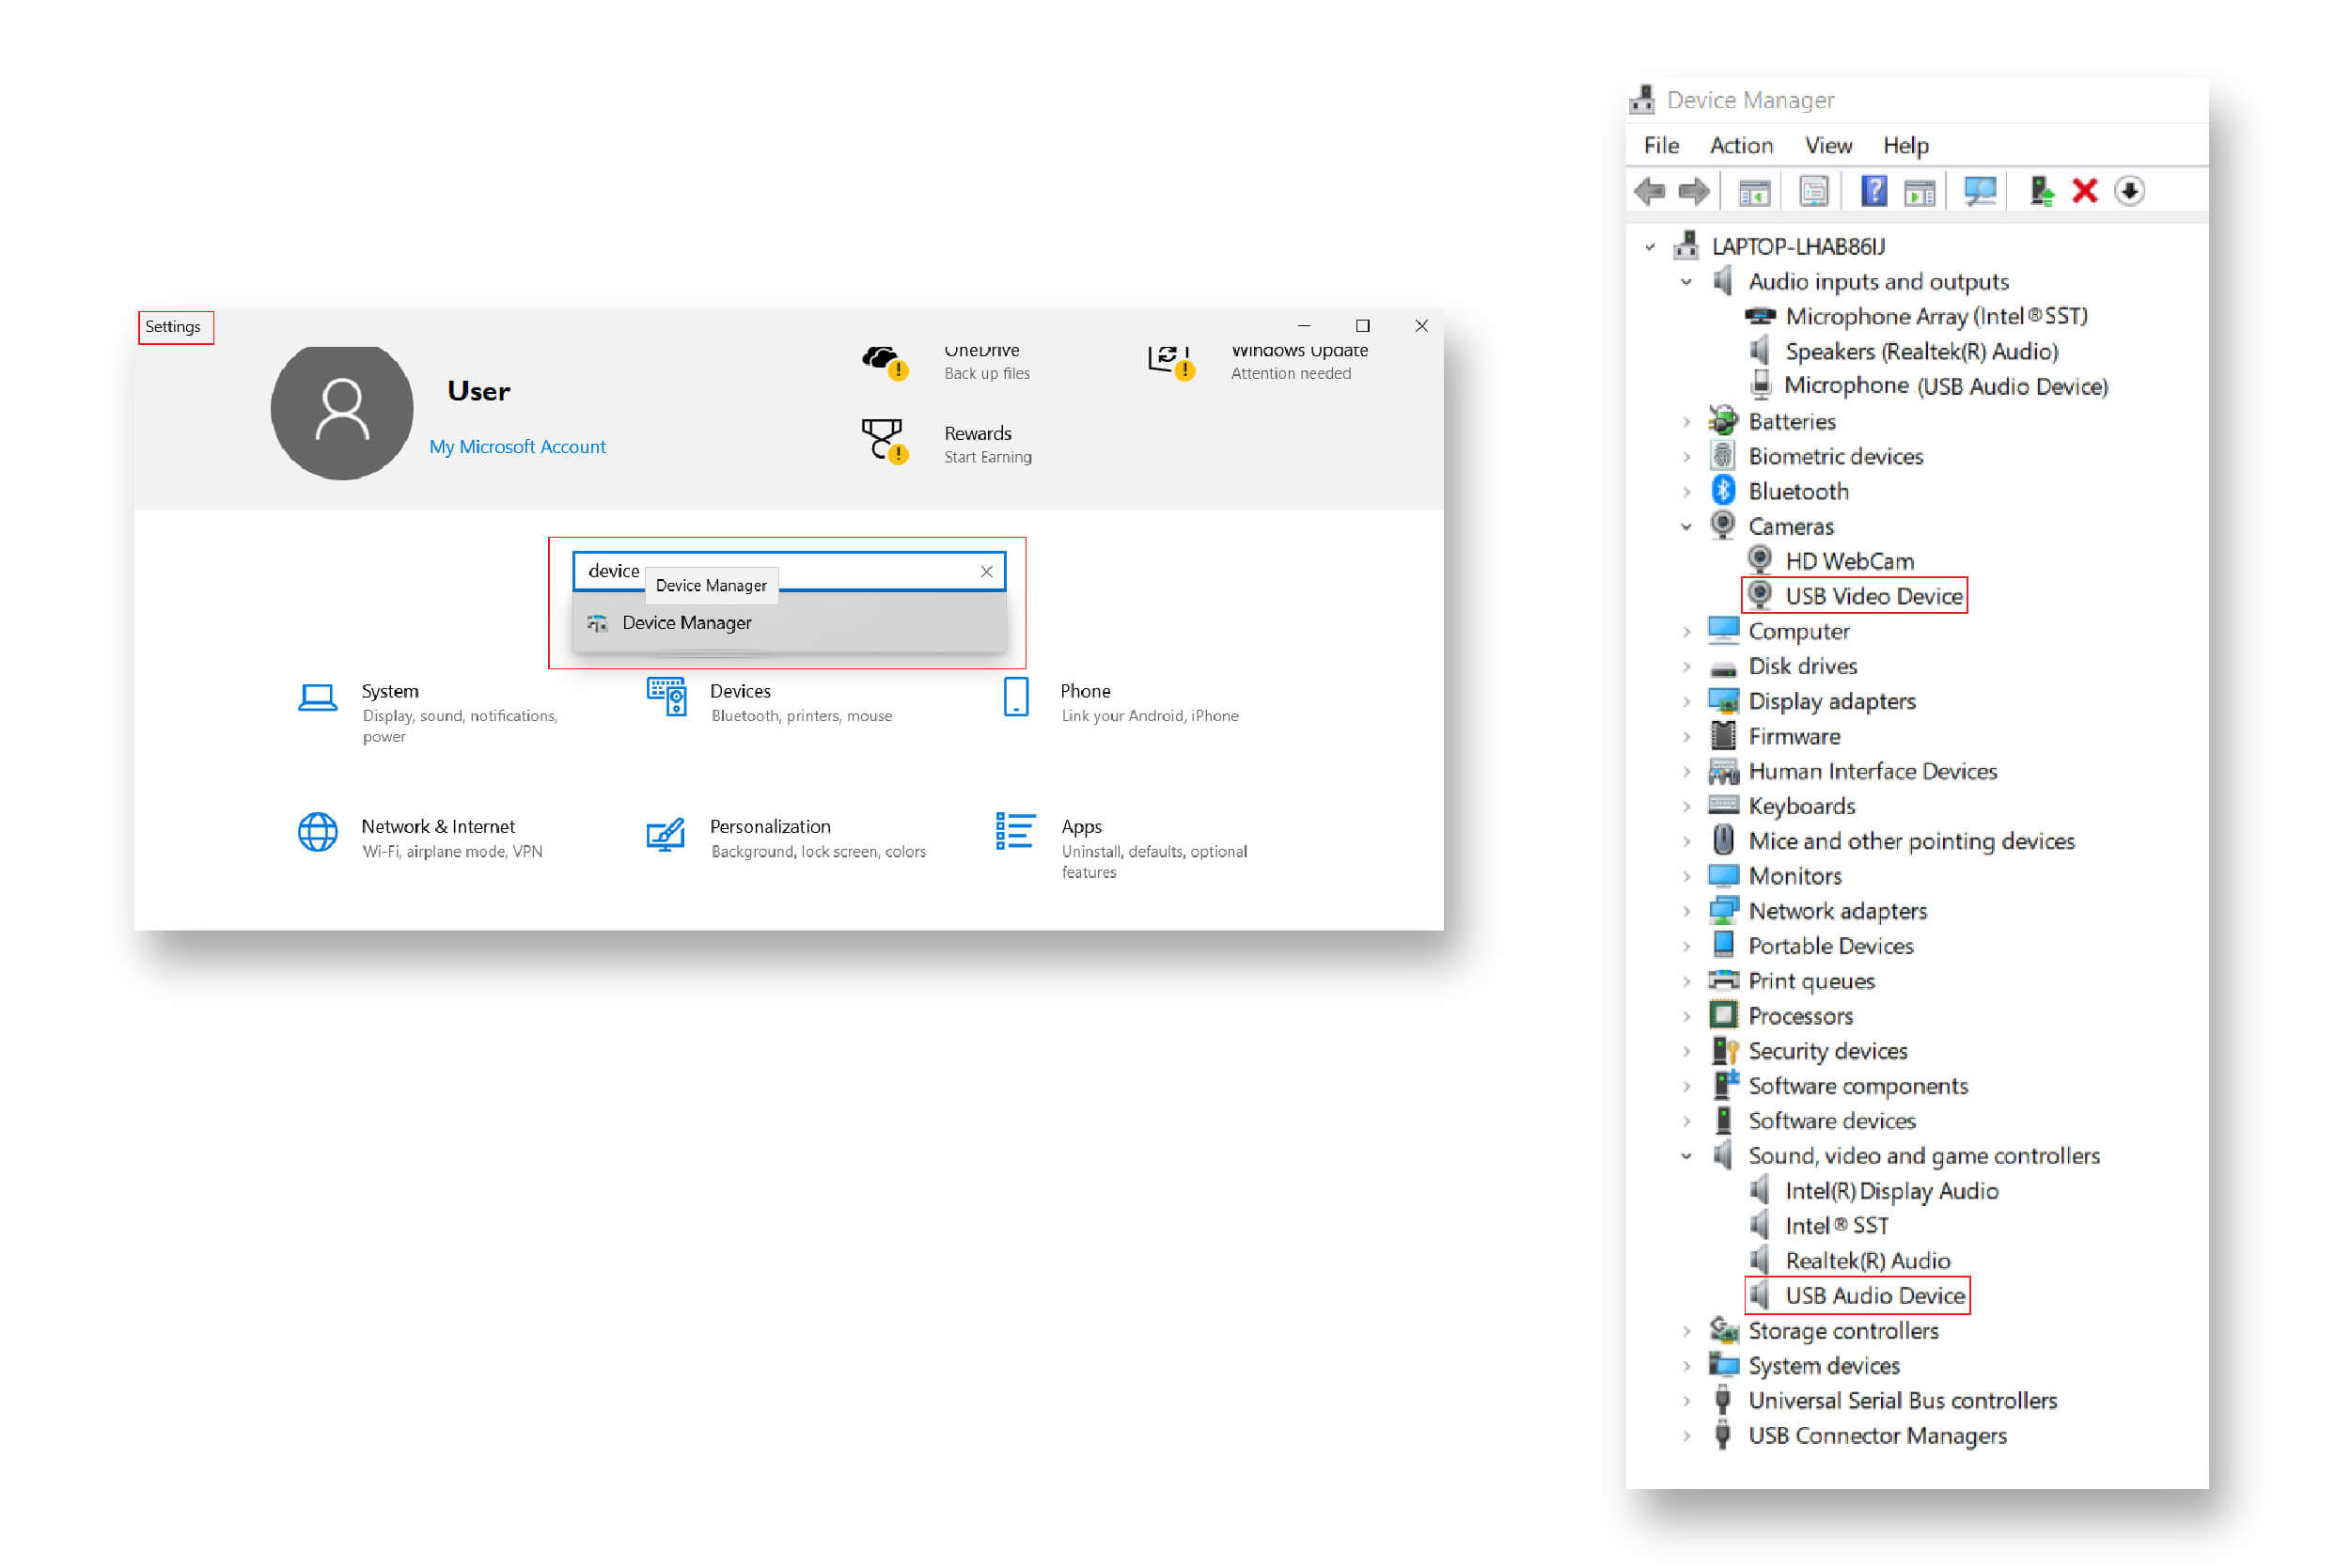Expand the Biometric devices category chevron
Image resolution: width=2351 pixels, height=1568 pixels.
[x=1686, y=457]
